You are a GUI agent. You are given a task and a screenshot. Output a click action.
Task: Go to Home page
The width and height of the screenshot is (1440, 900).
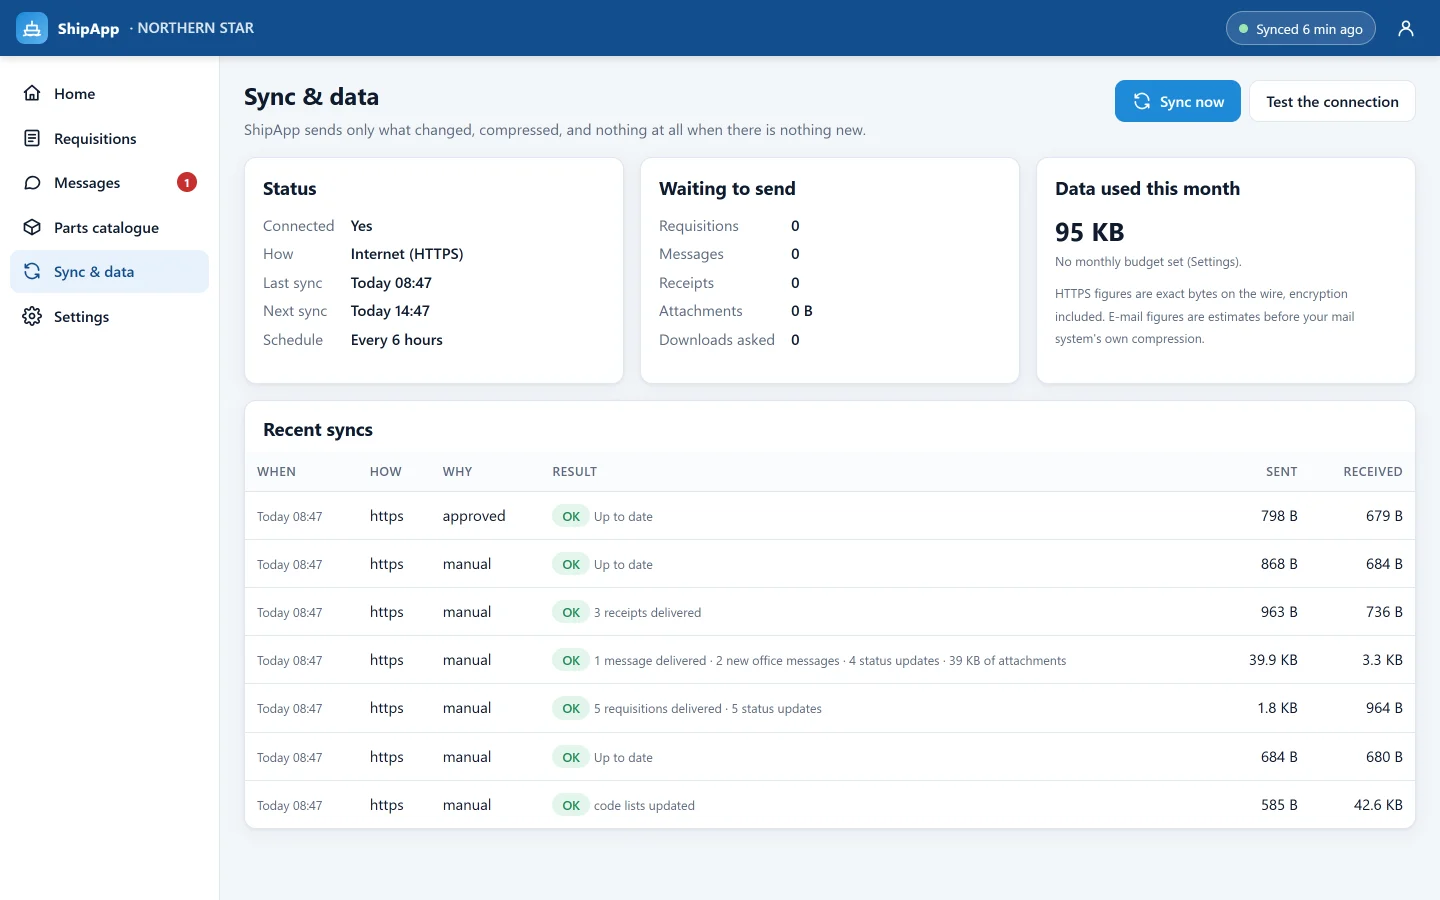coord(109,93)
